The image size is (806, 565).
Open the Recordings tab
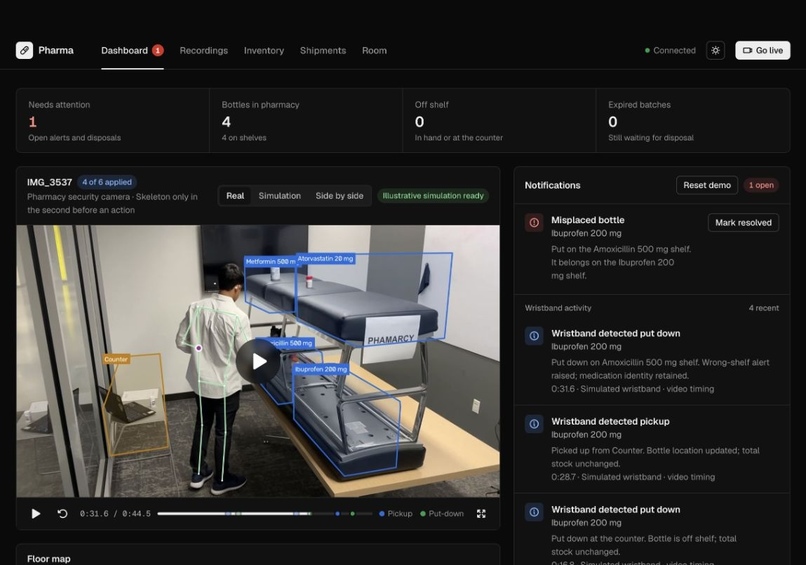[x=204, y=50]
